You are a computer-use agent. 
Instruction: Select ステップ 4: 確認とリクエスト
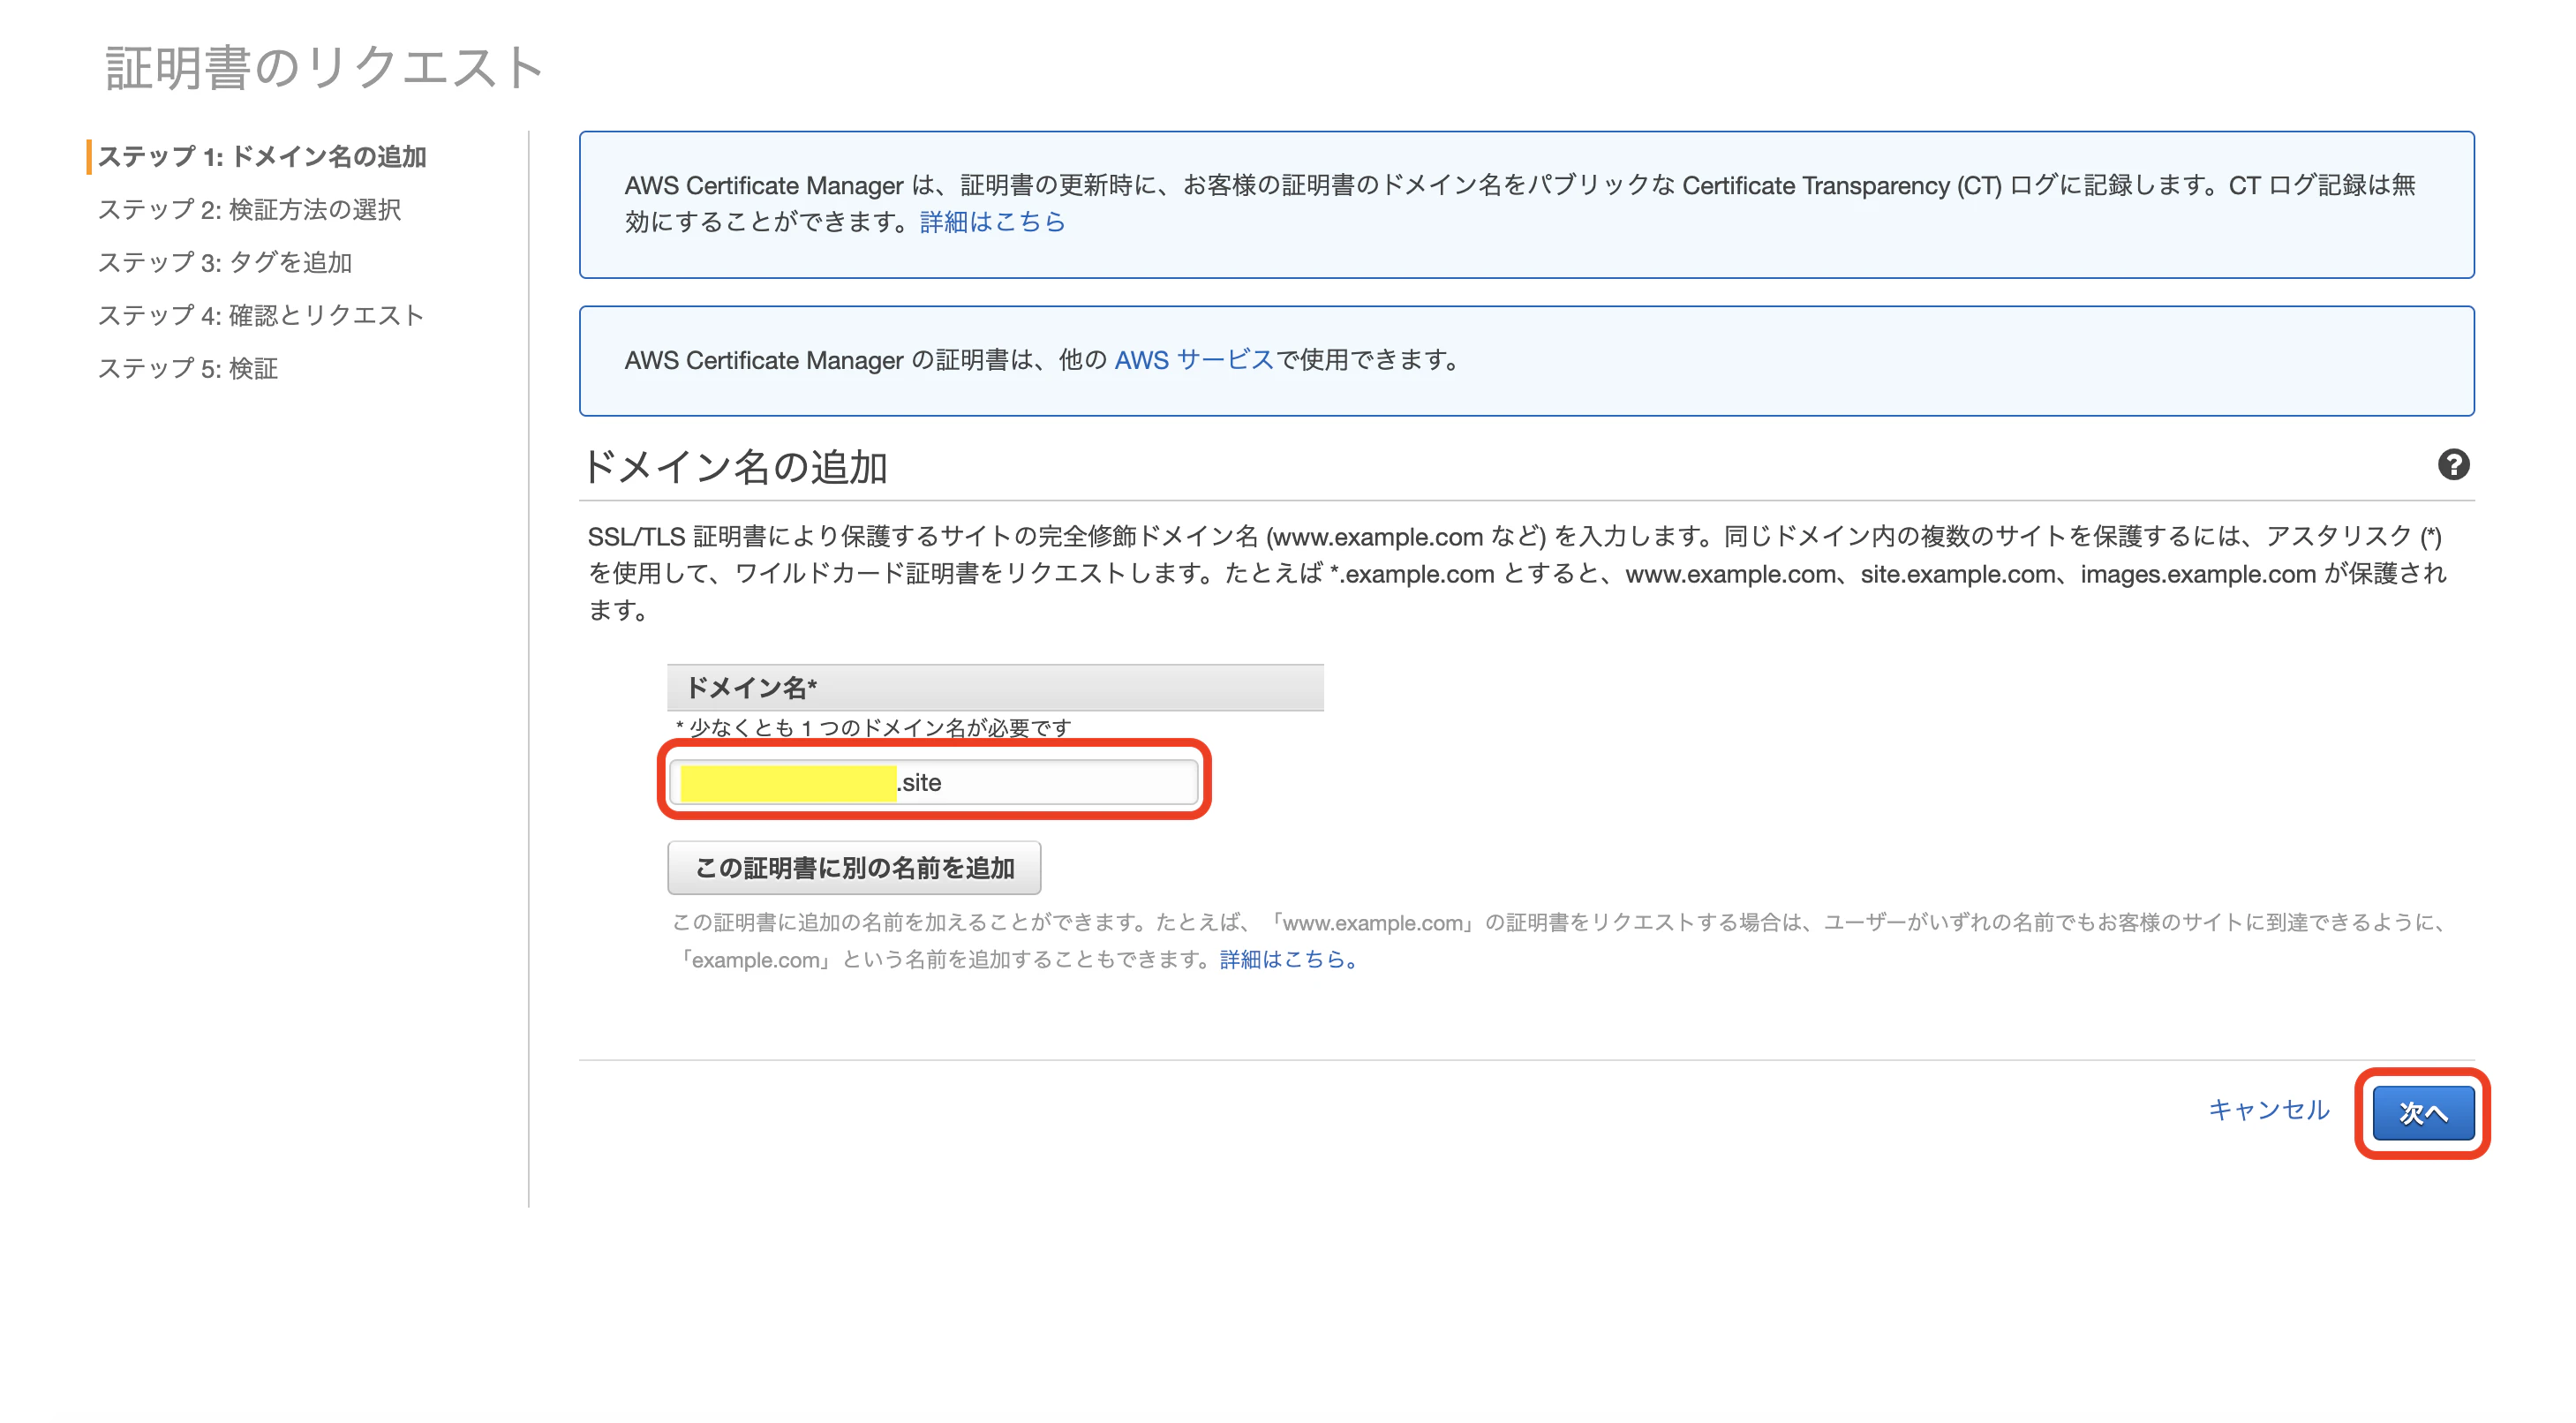click(x=261, y=316)
